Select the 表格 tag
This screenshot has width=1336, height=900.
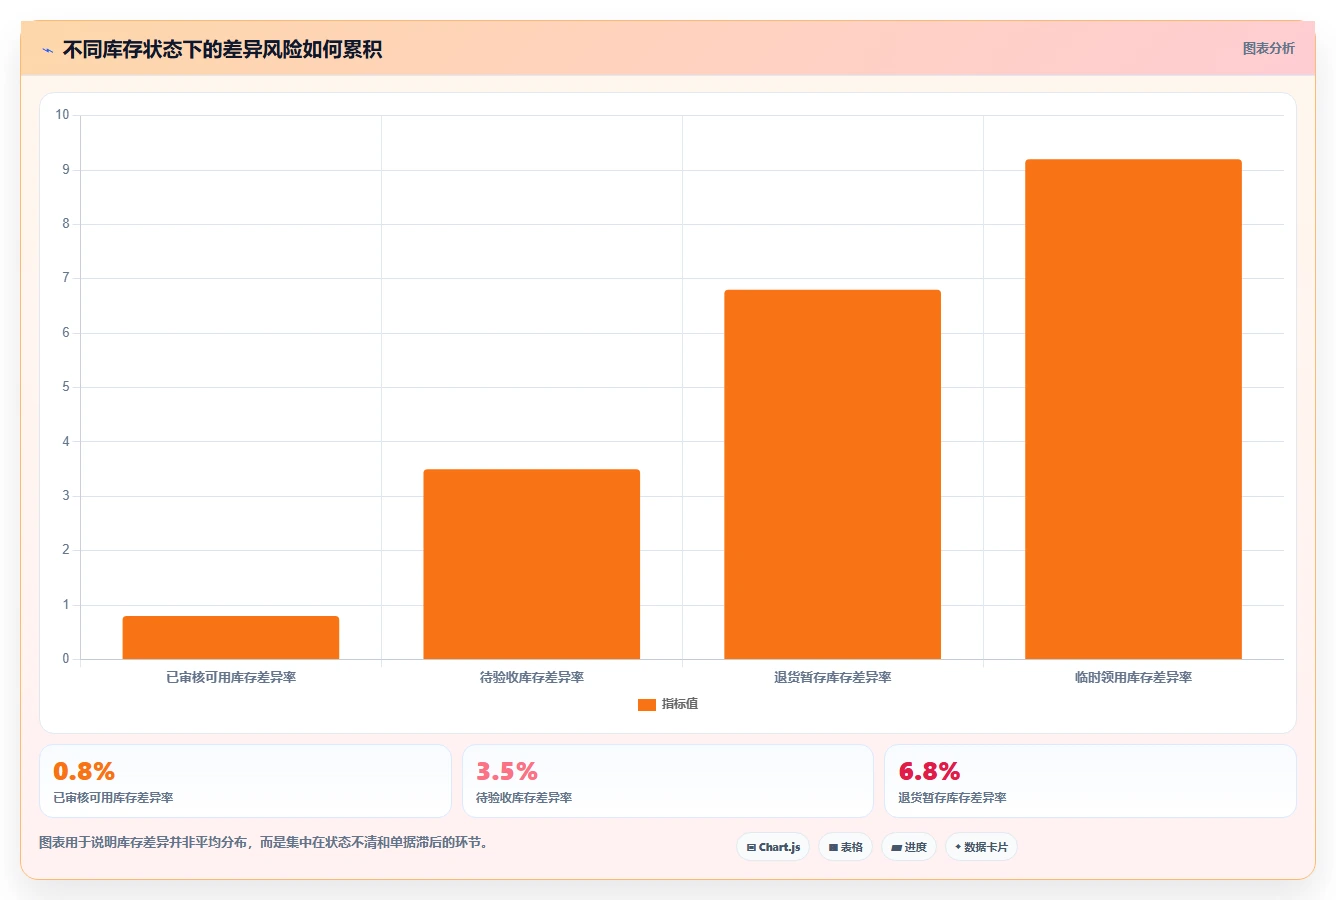(x=845, y=847)
